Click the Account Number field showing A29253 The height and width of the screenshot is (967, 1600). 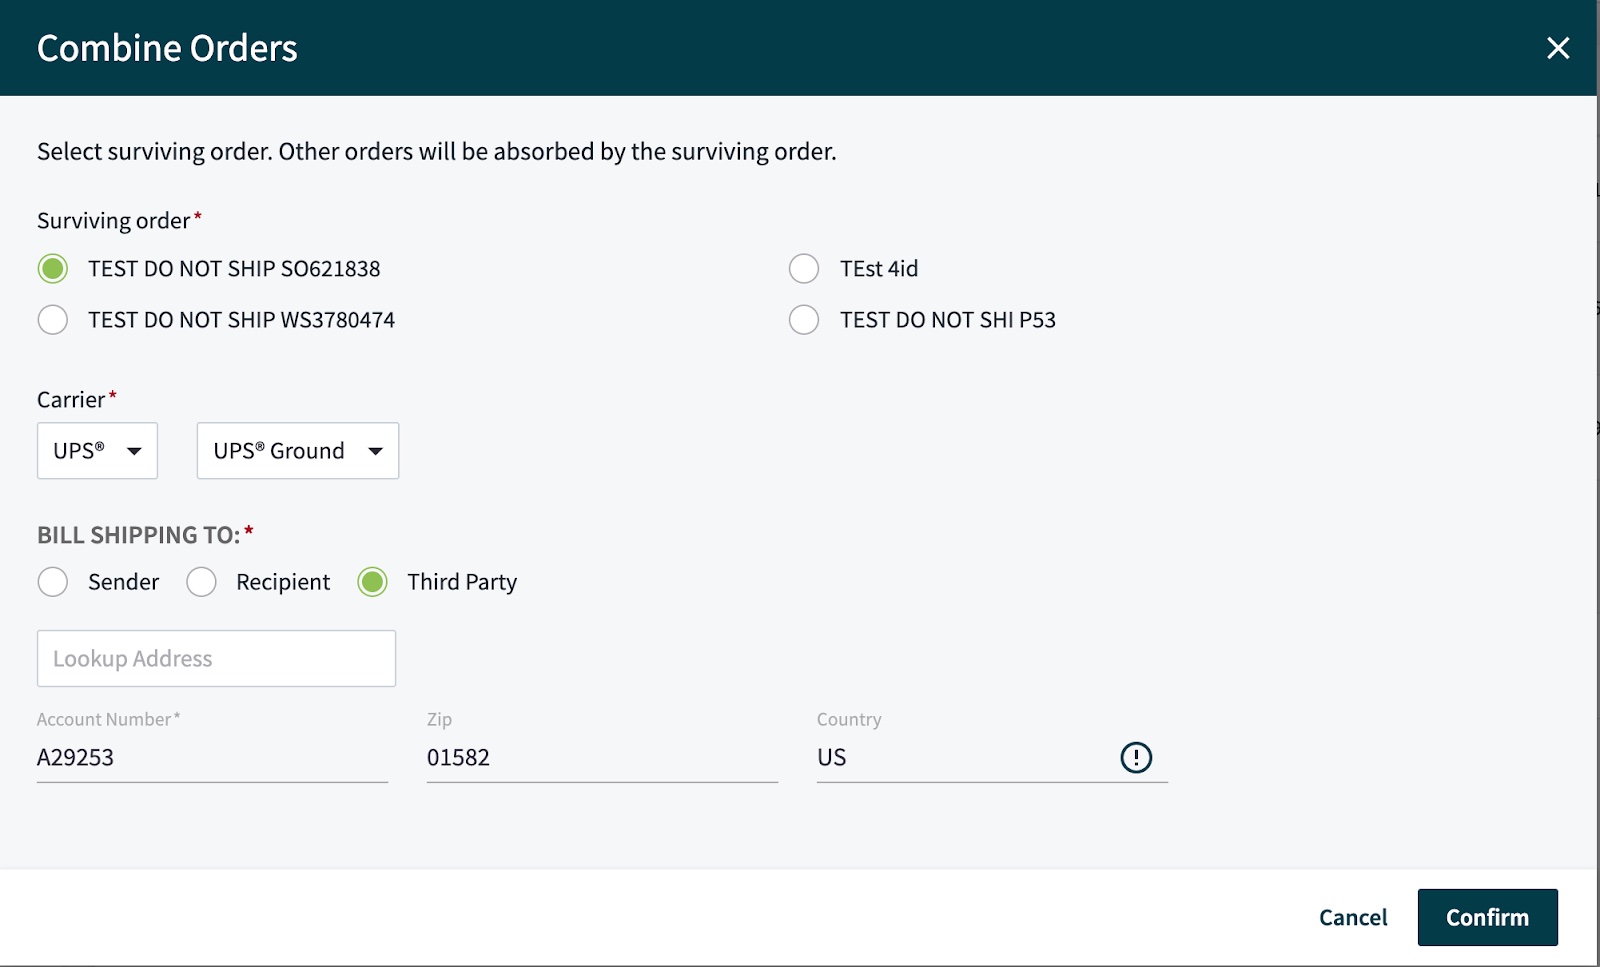coord(212,757)
